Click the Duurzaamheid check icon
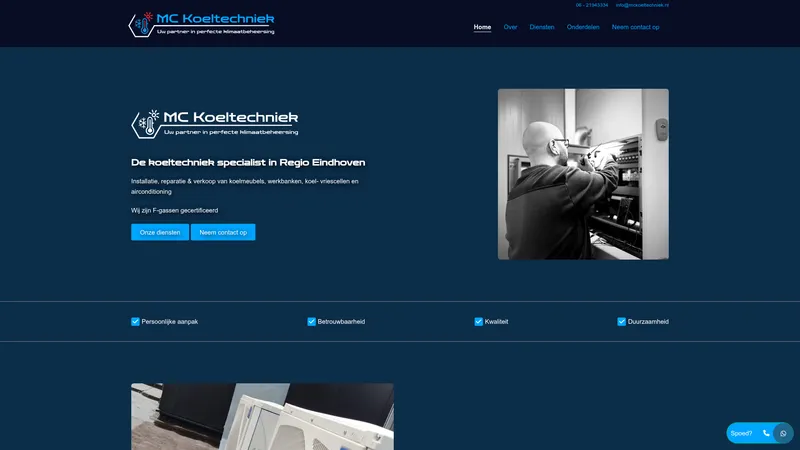 (x=621, y=321)
